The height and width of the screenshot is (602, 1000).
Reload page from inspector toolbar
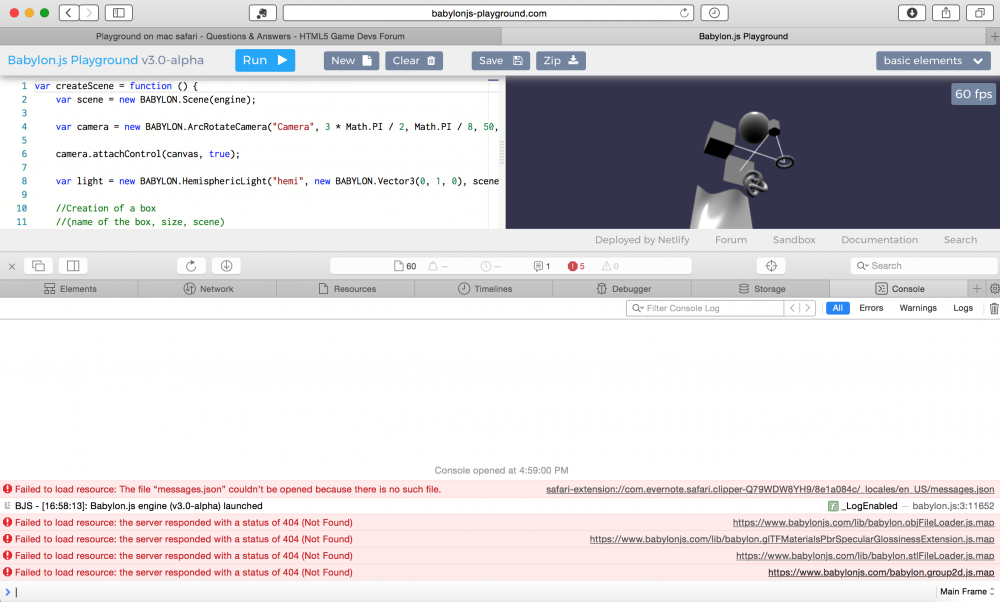tap(191, 266)
